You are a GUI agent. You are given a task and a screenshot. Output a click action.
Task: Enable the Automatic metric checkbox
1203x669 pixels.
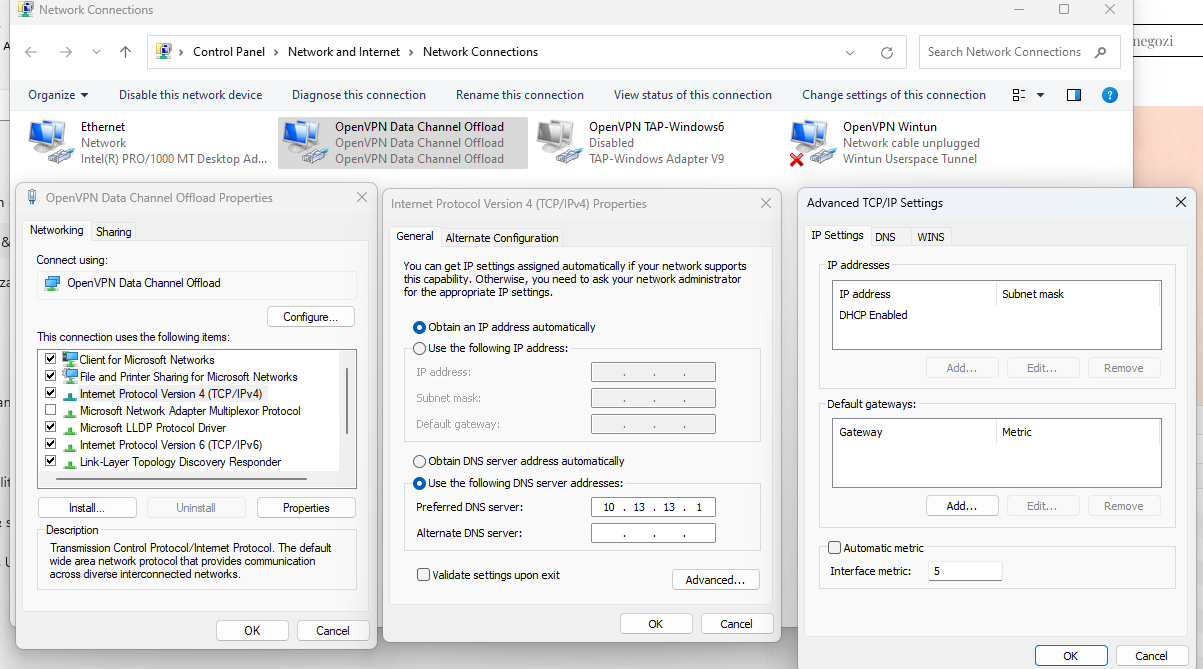(x=834, y=548)
